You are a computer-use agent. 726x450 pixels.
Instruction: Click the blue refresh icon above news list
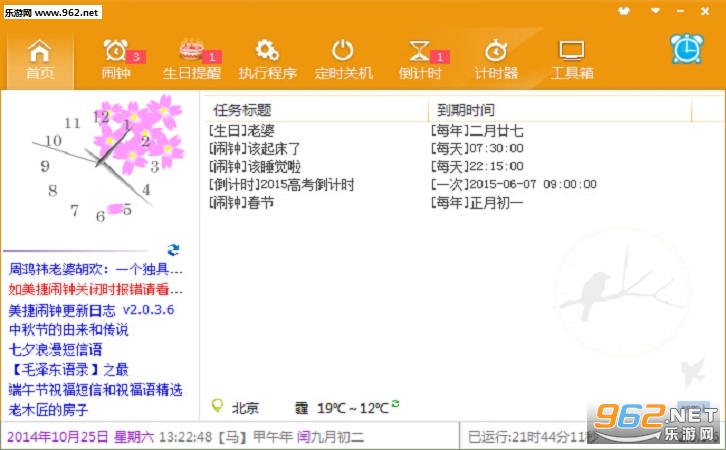click(x=173, y=250)
